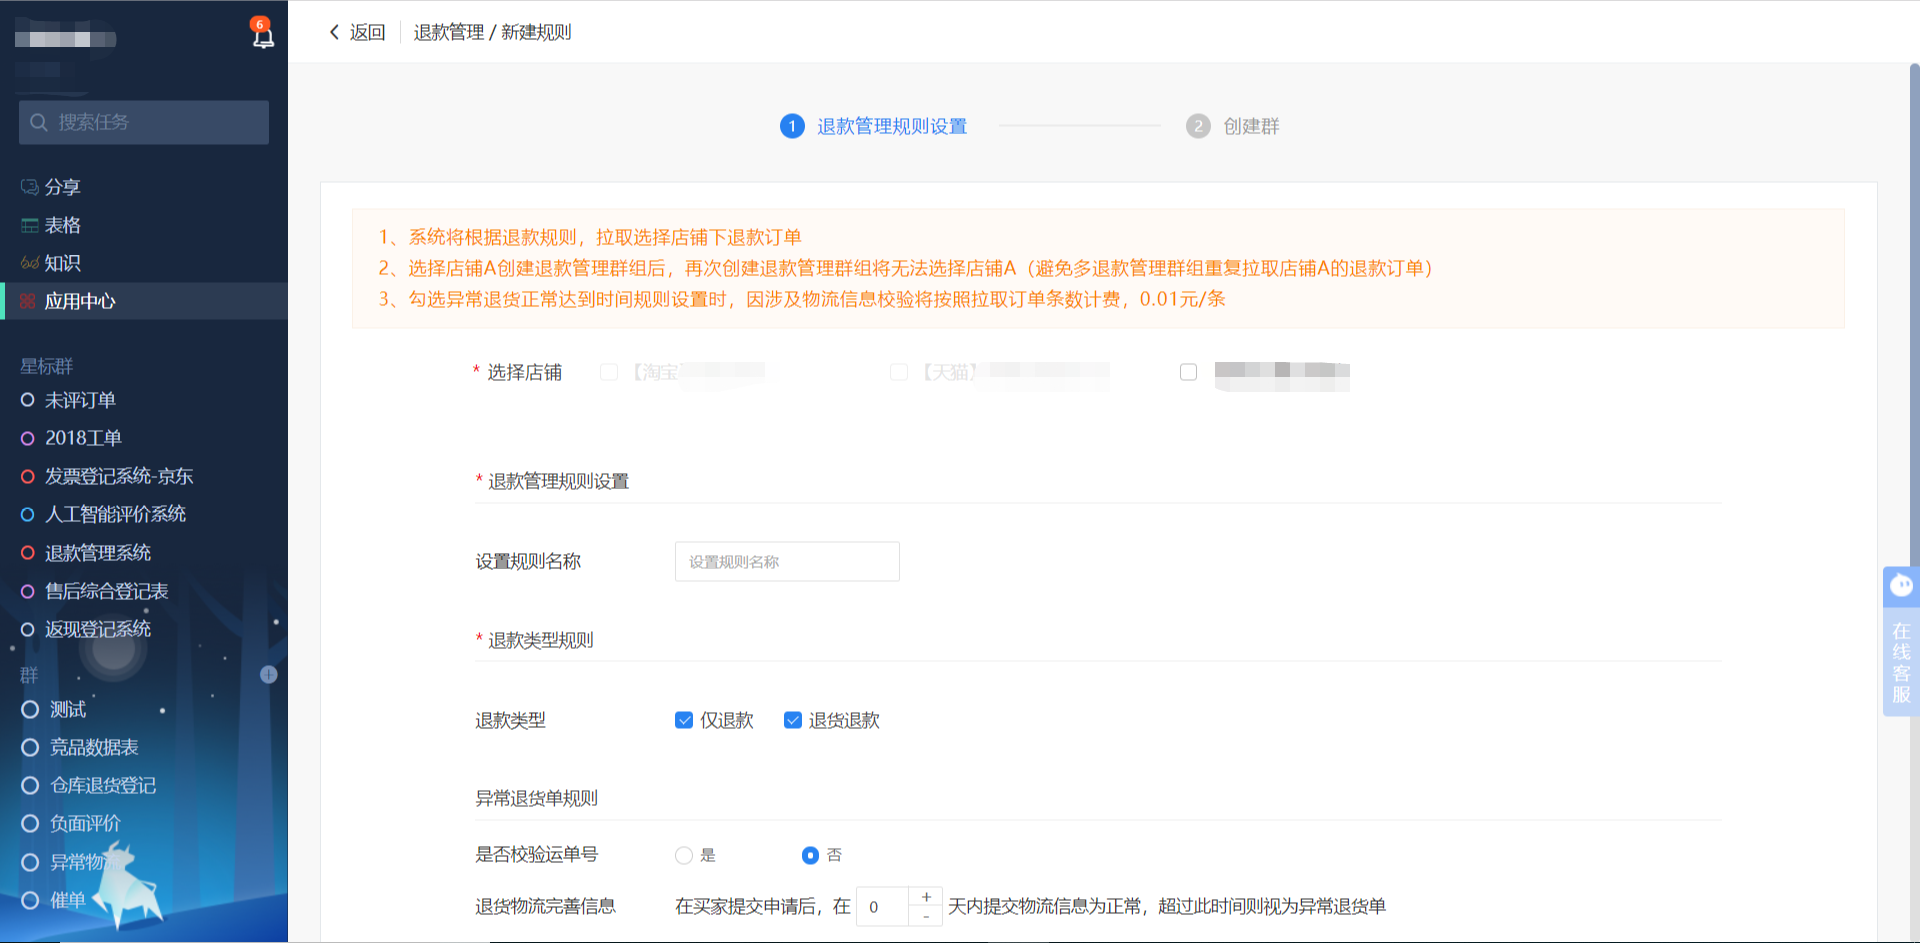This screenshot has height=943, width=1920.
Task: Click the 设置规则名称 input field
Action: pyautogui.click(x=787, y=562)
